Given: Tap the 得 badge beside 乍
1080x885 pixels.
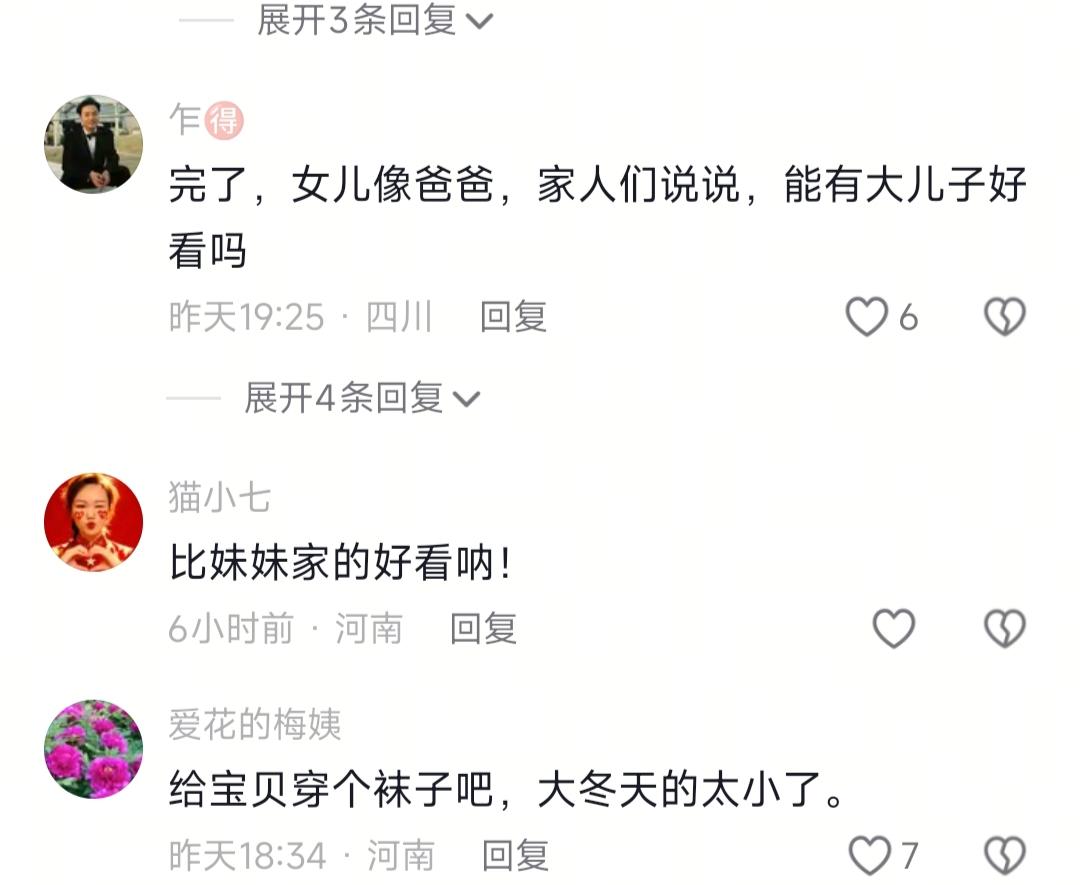Looking at the screenshot, I should [225, 121].
